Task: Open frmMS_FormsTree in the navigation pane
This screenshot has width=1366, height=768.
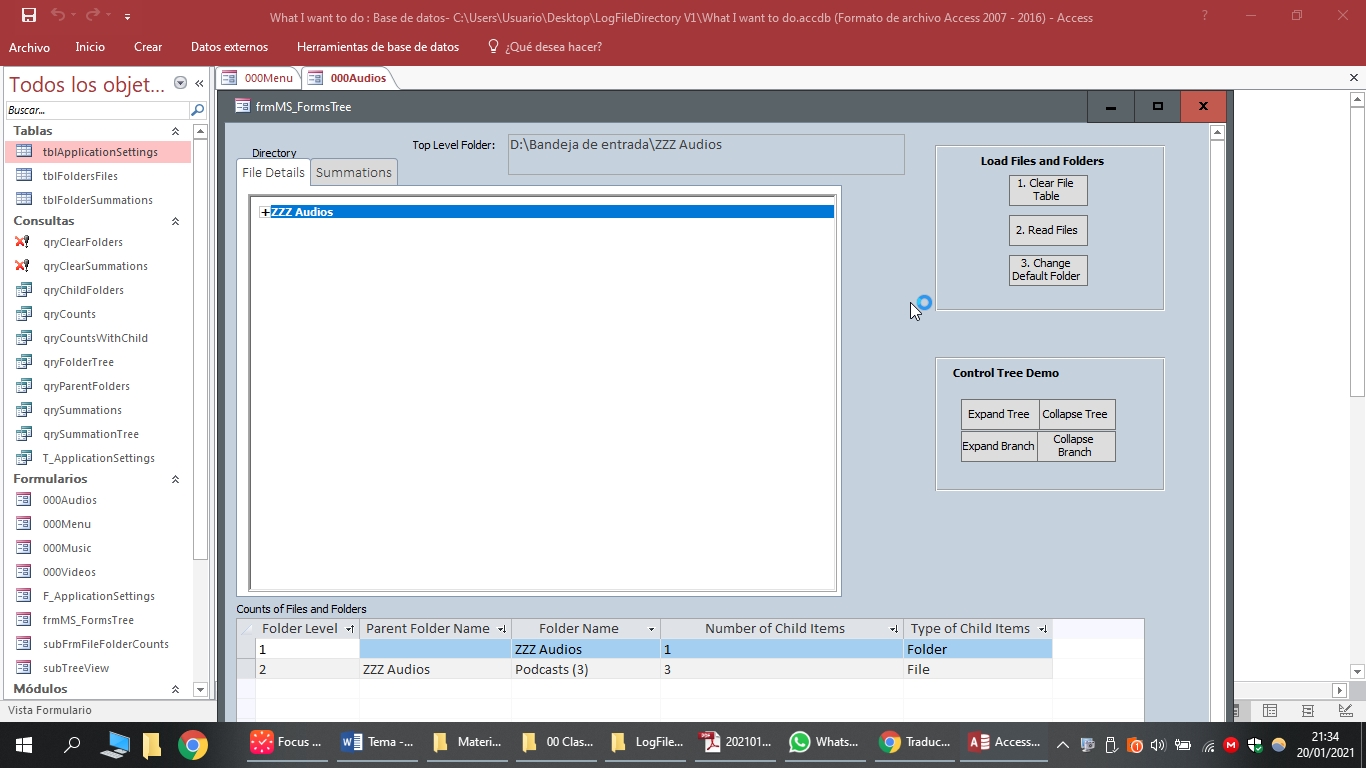Action: pos(88,620)
